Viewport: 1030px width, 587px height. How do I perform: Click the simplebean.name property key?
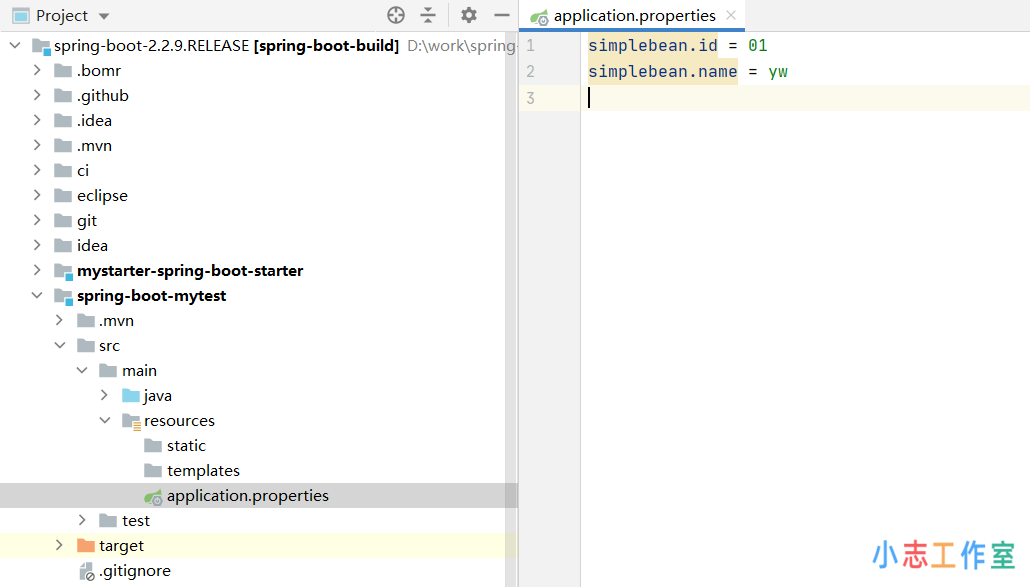[x=662, y=71]
